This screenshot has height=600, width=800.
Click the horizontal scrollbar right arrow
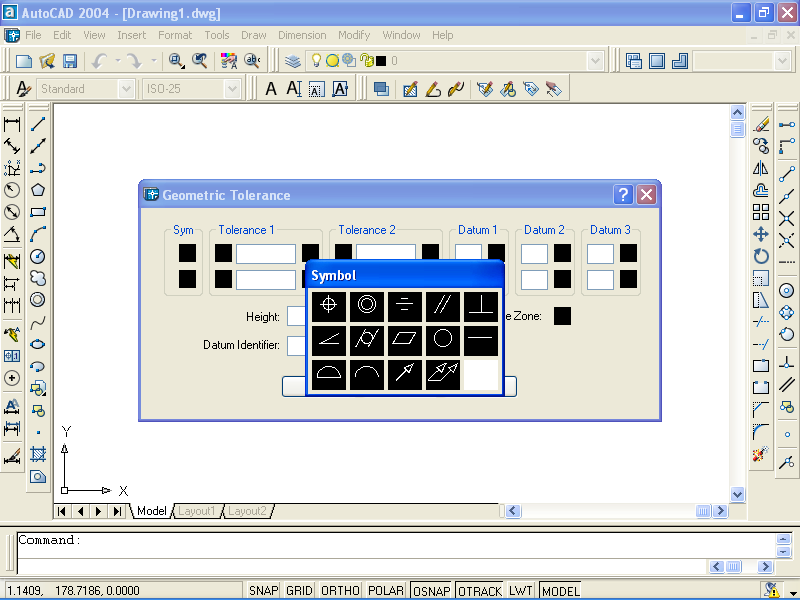click(720, 511)
